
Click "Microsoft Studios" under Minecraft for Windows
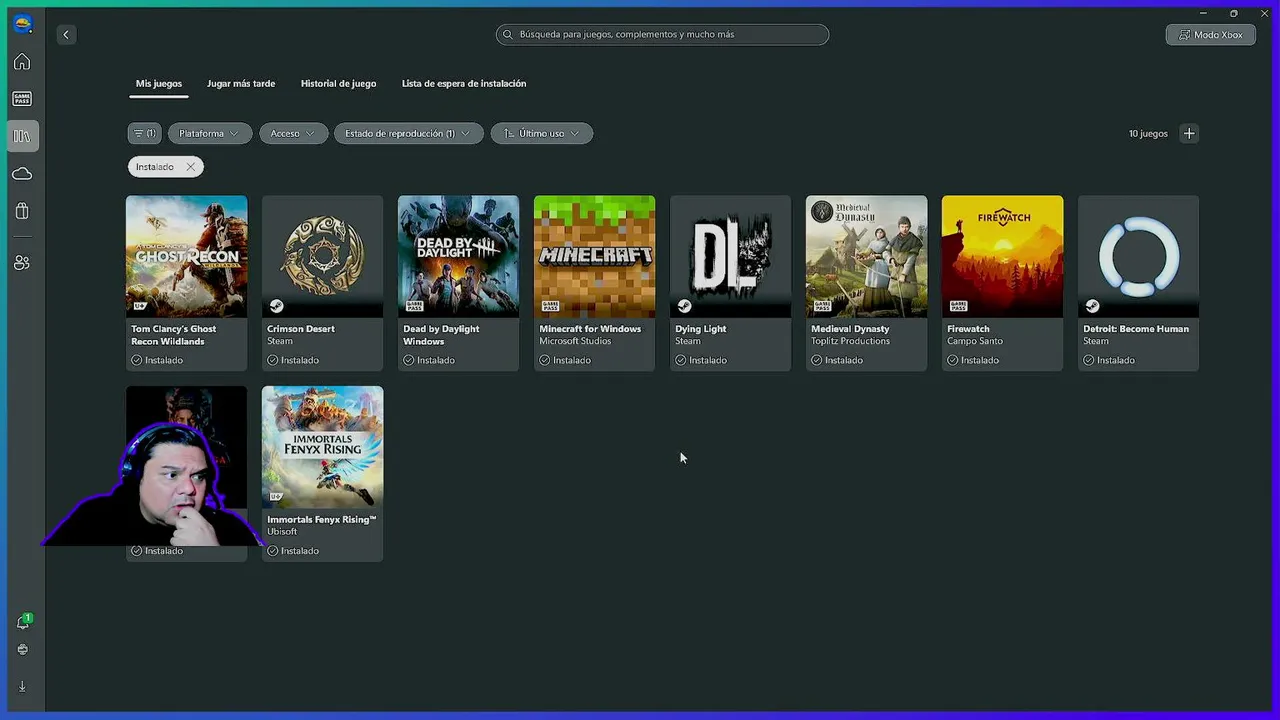(x=575, y=341)
